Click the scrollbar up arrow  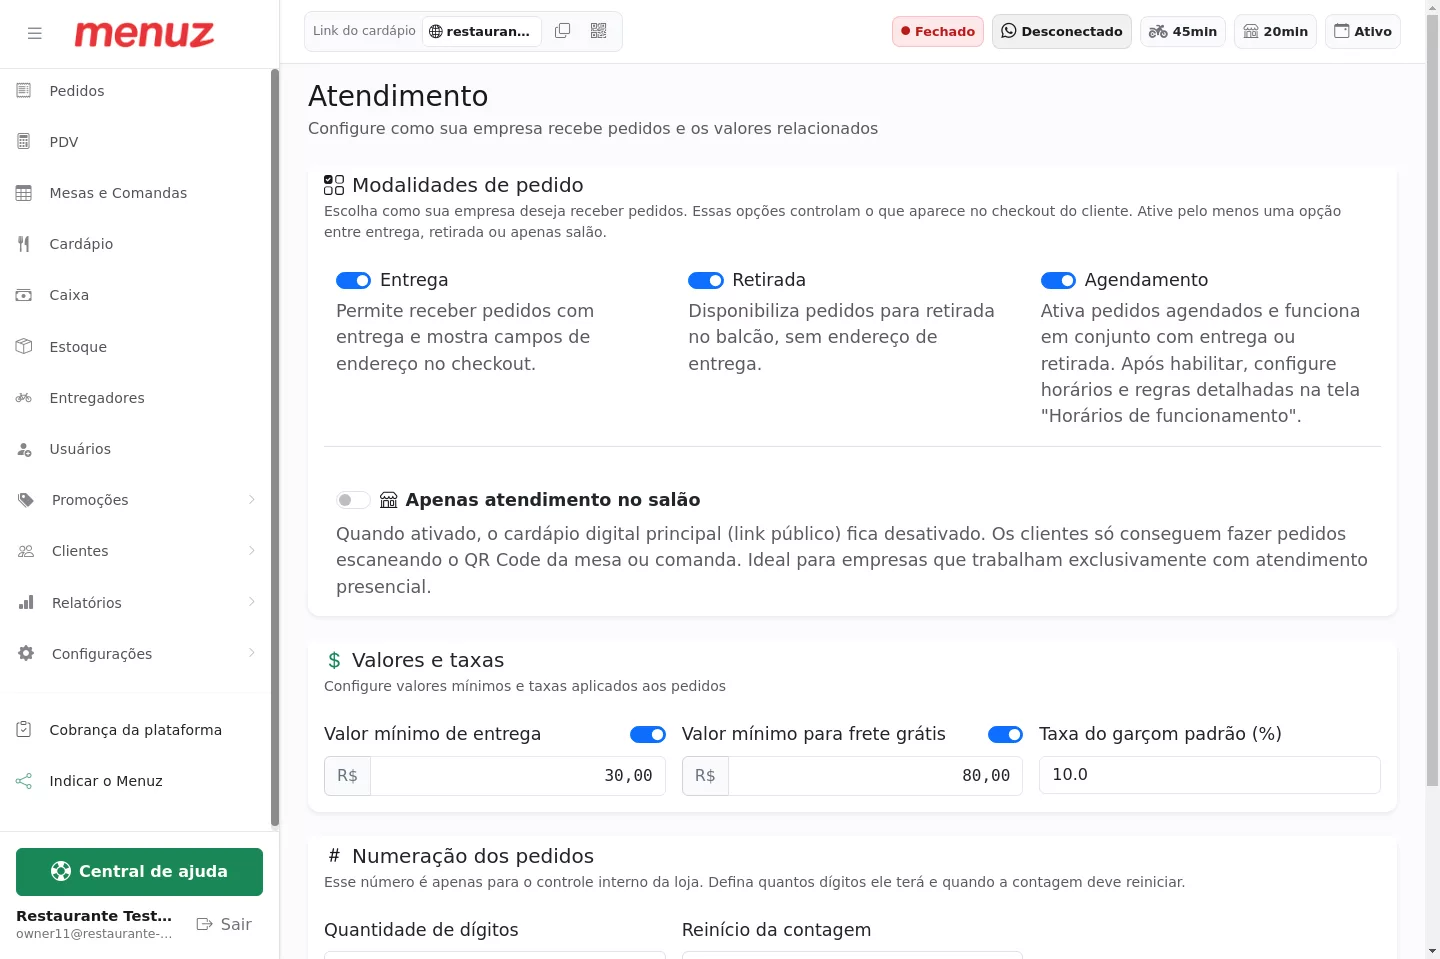point(1432,7)
